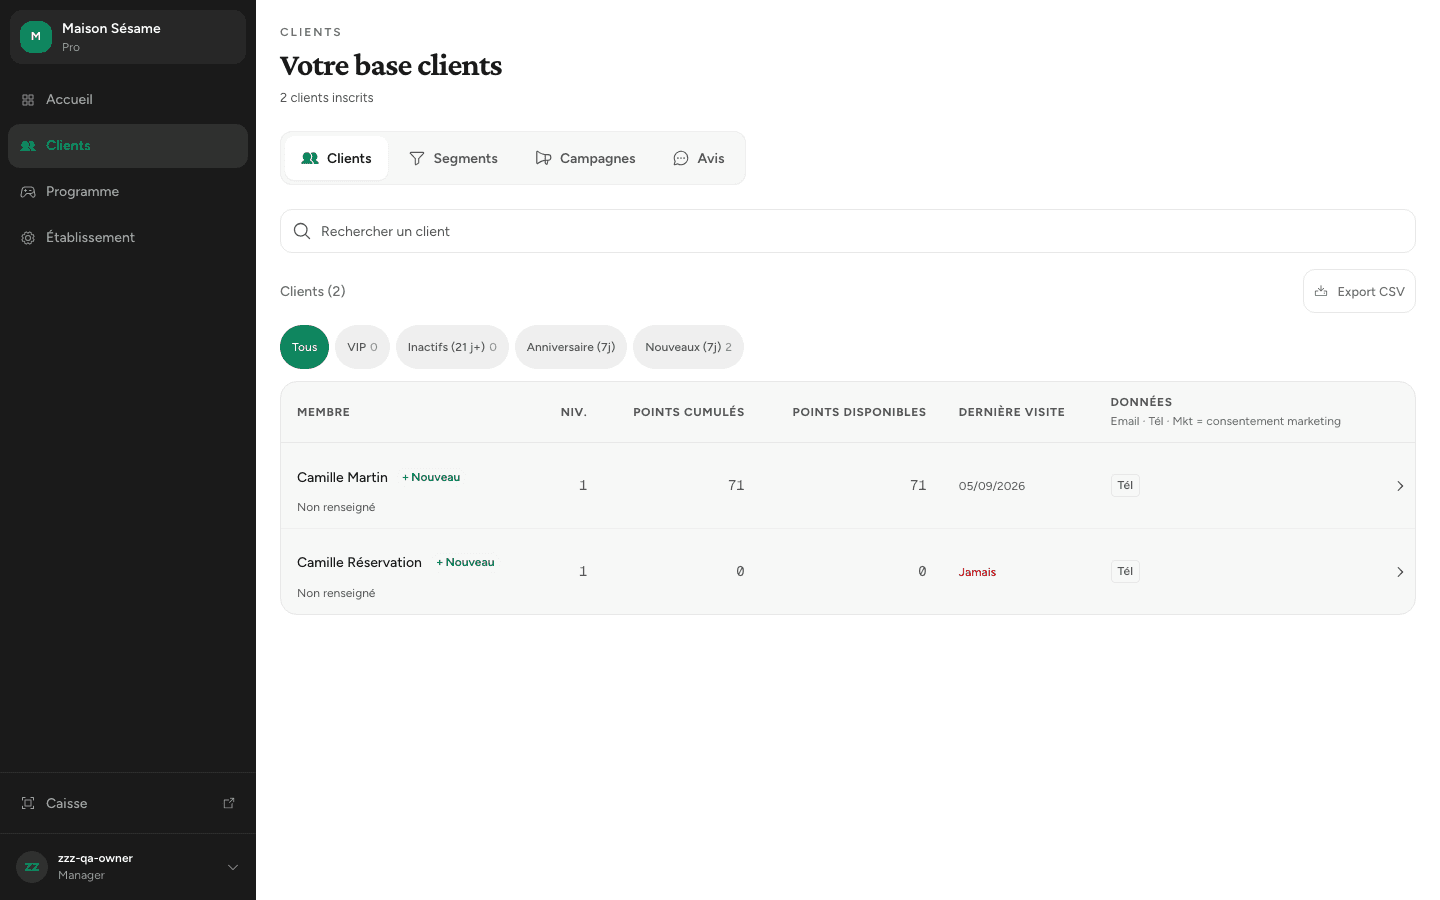Click the external link icon next to Caisse
This screenshot has width=1440, height=900.
point(229,803)
